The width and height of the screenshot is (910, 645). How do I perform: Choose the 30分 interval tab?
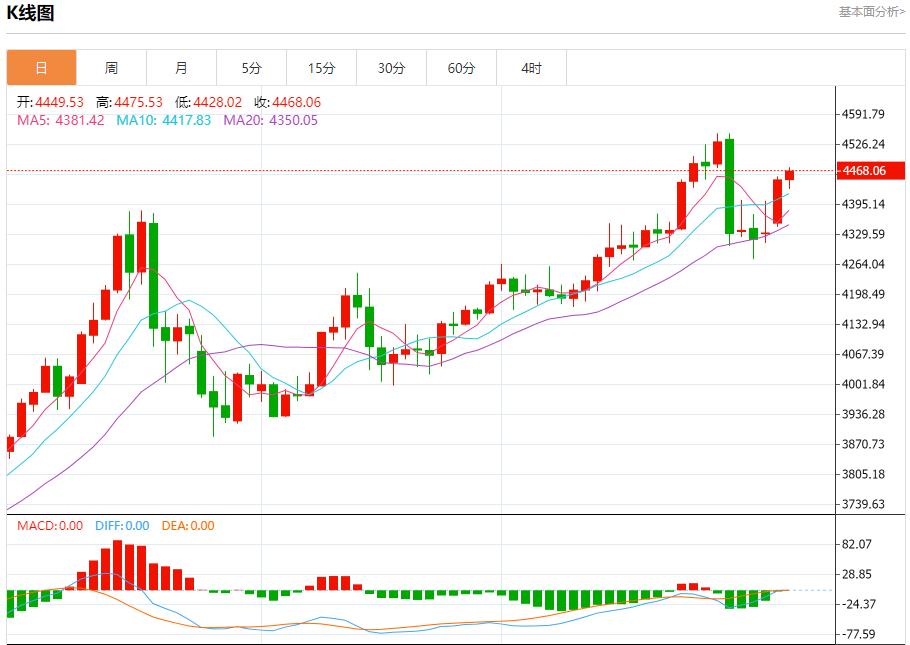391,68
